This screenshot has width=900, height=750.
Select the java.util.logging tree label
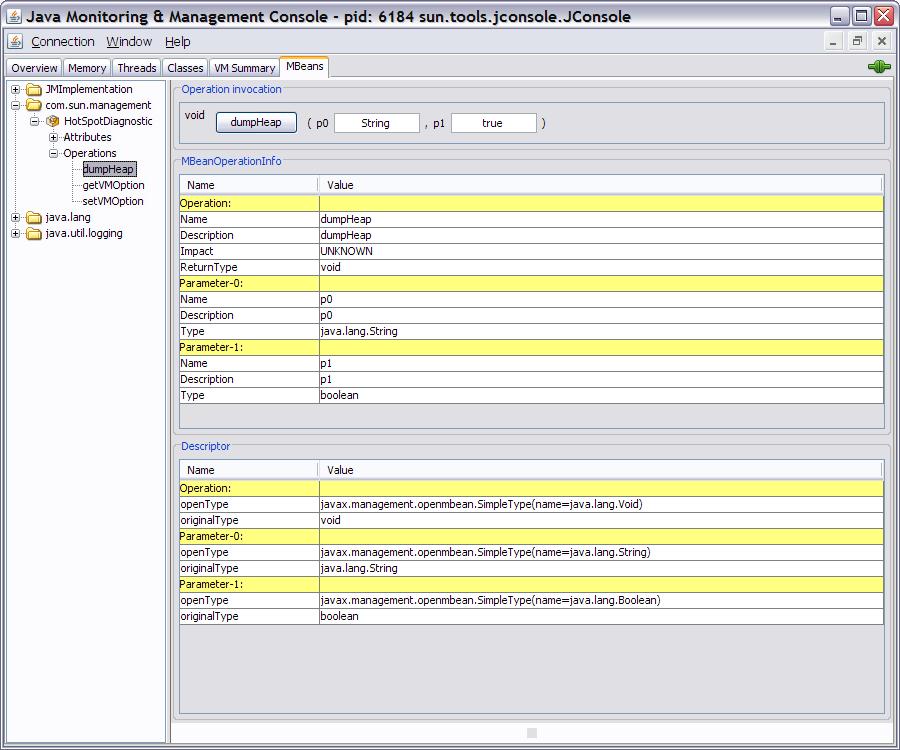[x=84, y=234]
